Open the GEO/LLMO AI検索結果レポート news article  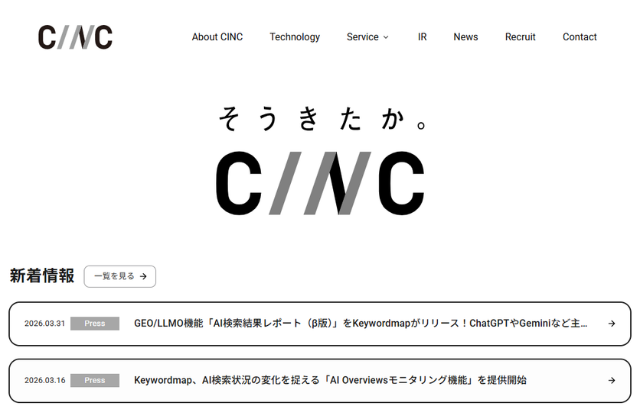[320, 324]
